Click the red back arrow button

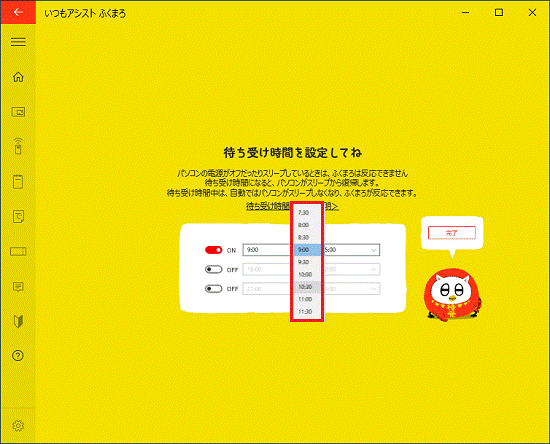(18, 12)
